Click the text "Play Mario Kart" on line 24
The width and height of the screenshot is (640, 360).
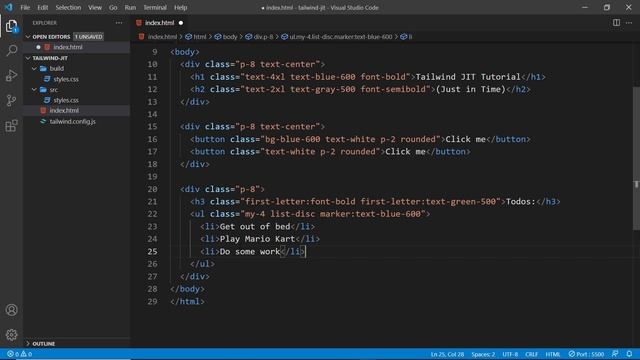point(257,239)
